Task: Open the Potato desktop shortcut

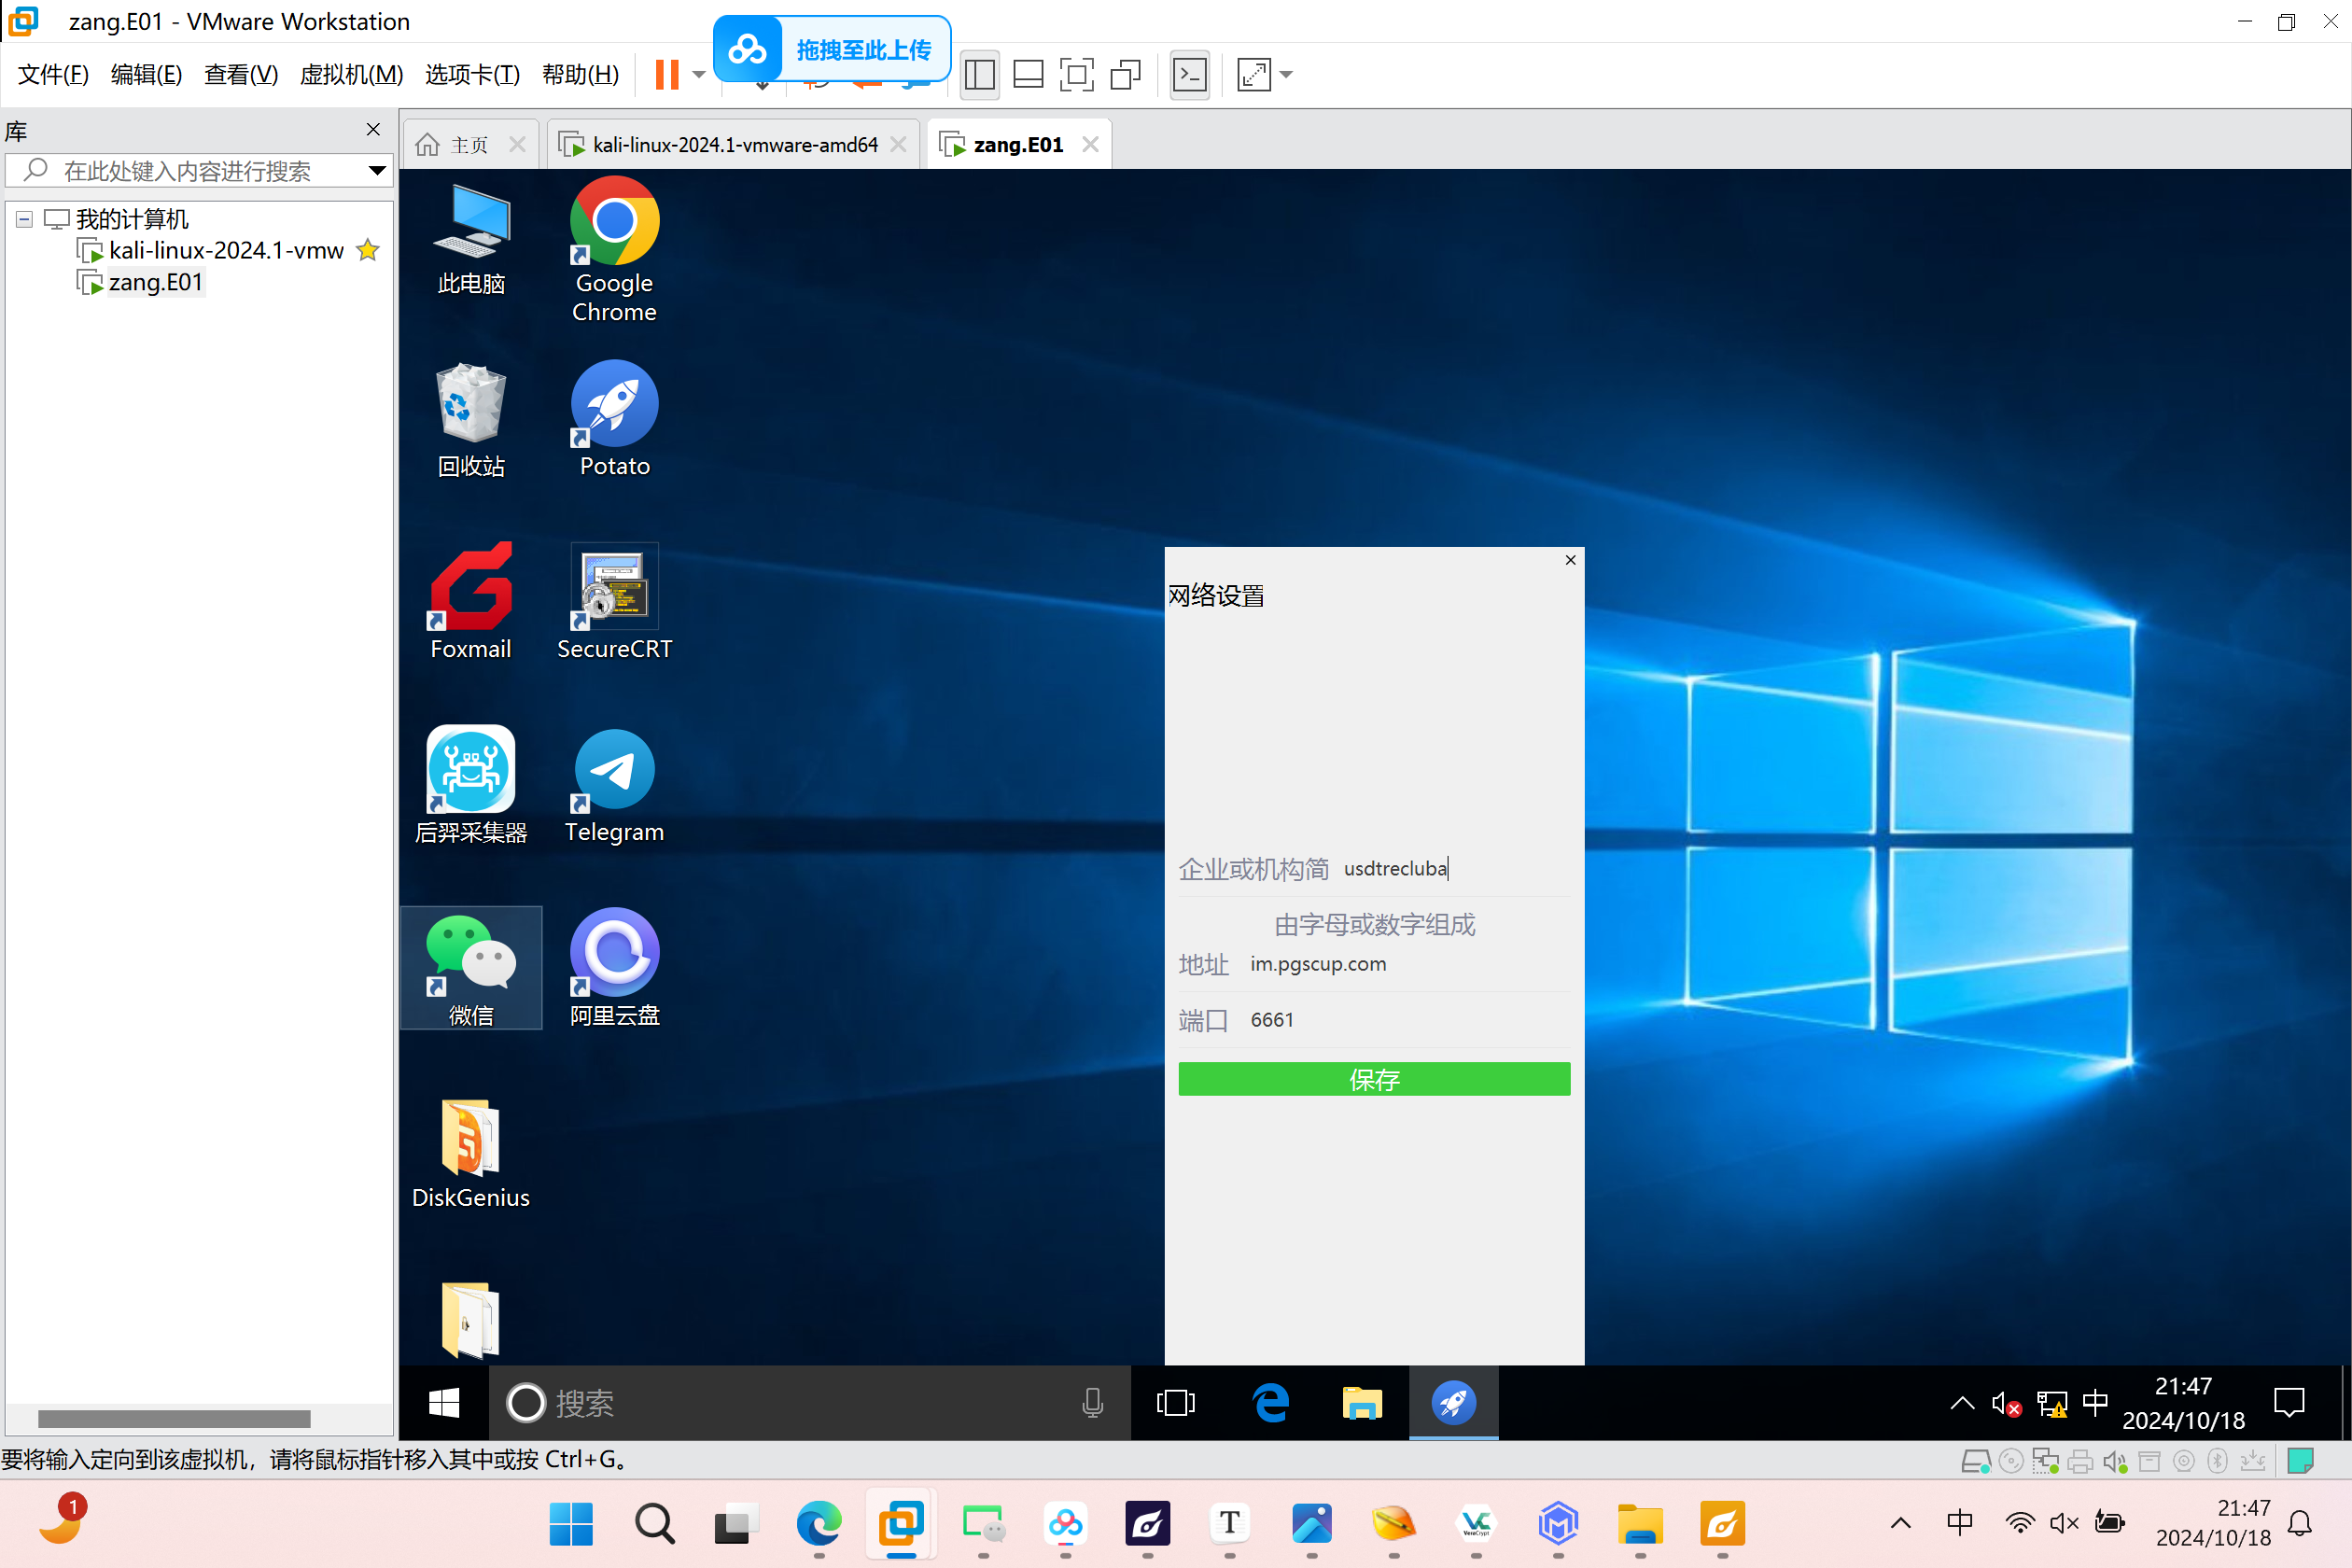Action: click(614, 419)
